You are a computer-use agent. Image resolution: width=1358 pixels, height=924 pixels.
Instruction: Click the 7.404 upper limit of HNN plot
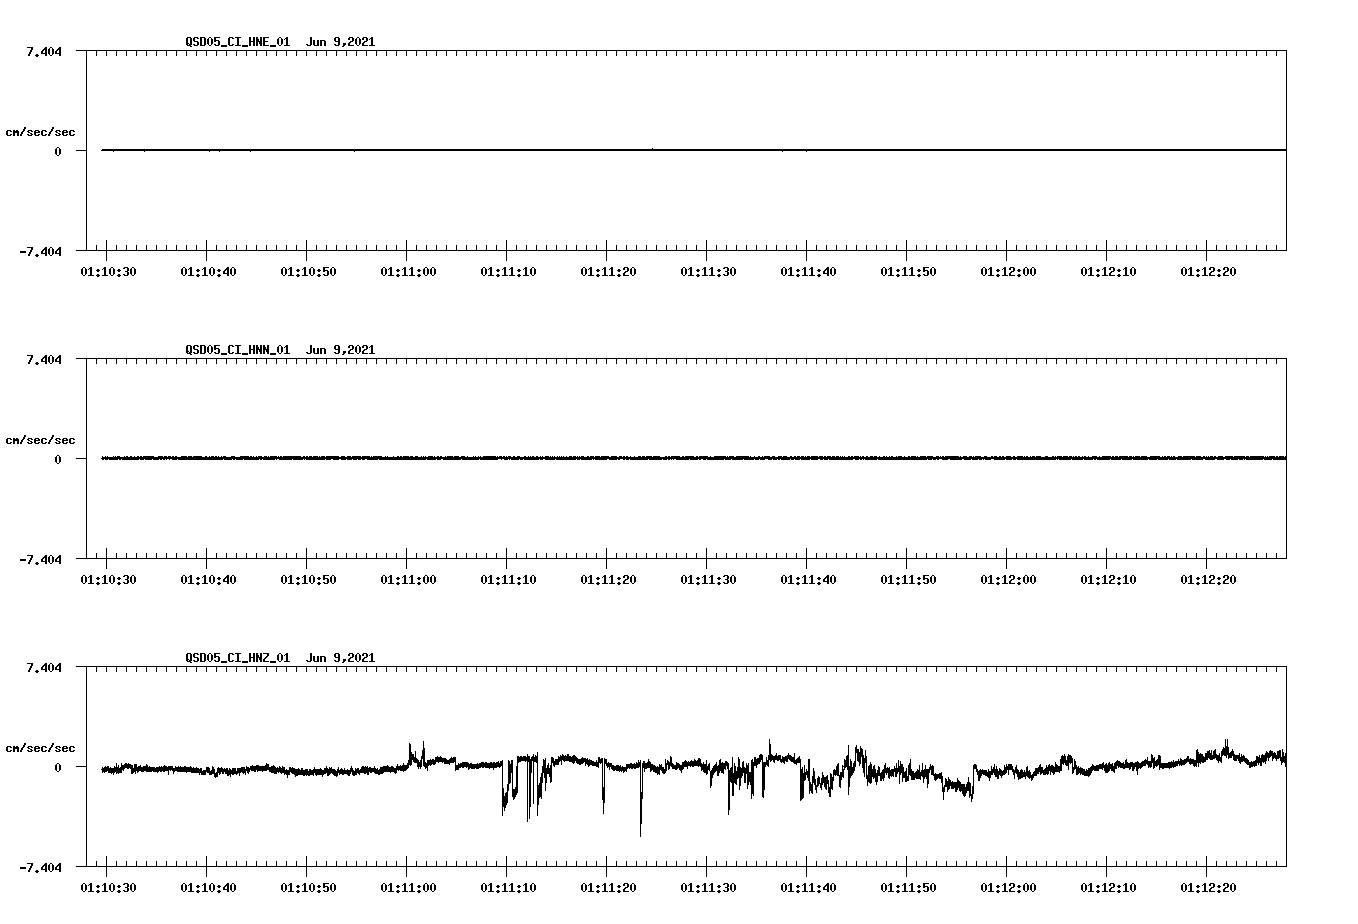click(x=43, y=360)
